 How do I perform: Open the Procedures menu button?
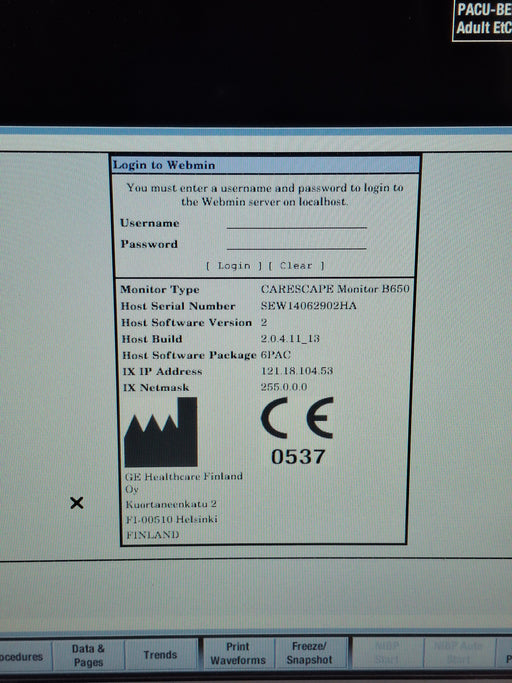click(23, 656)
